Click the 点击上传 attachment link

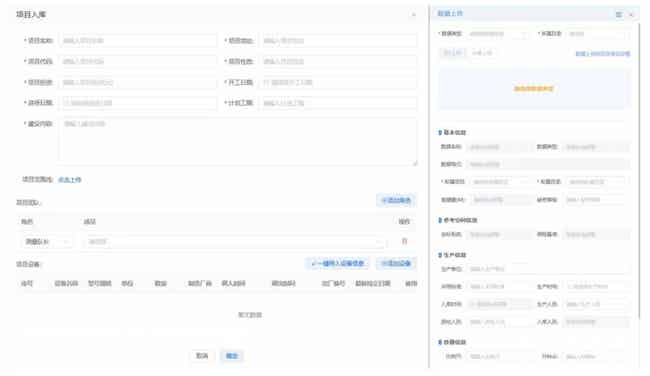(70, 180)
